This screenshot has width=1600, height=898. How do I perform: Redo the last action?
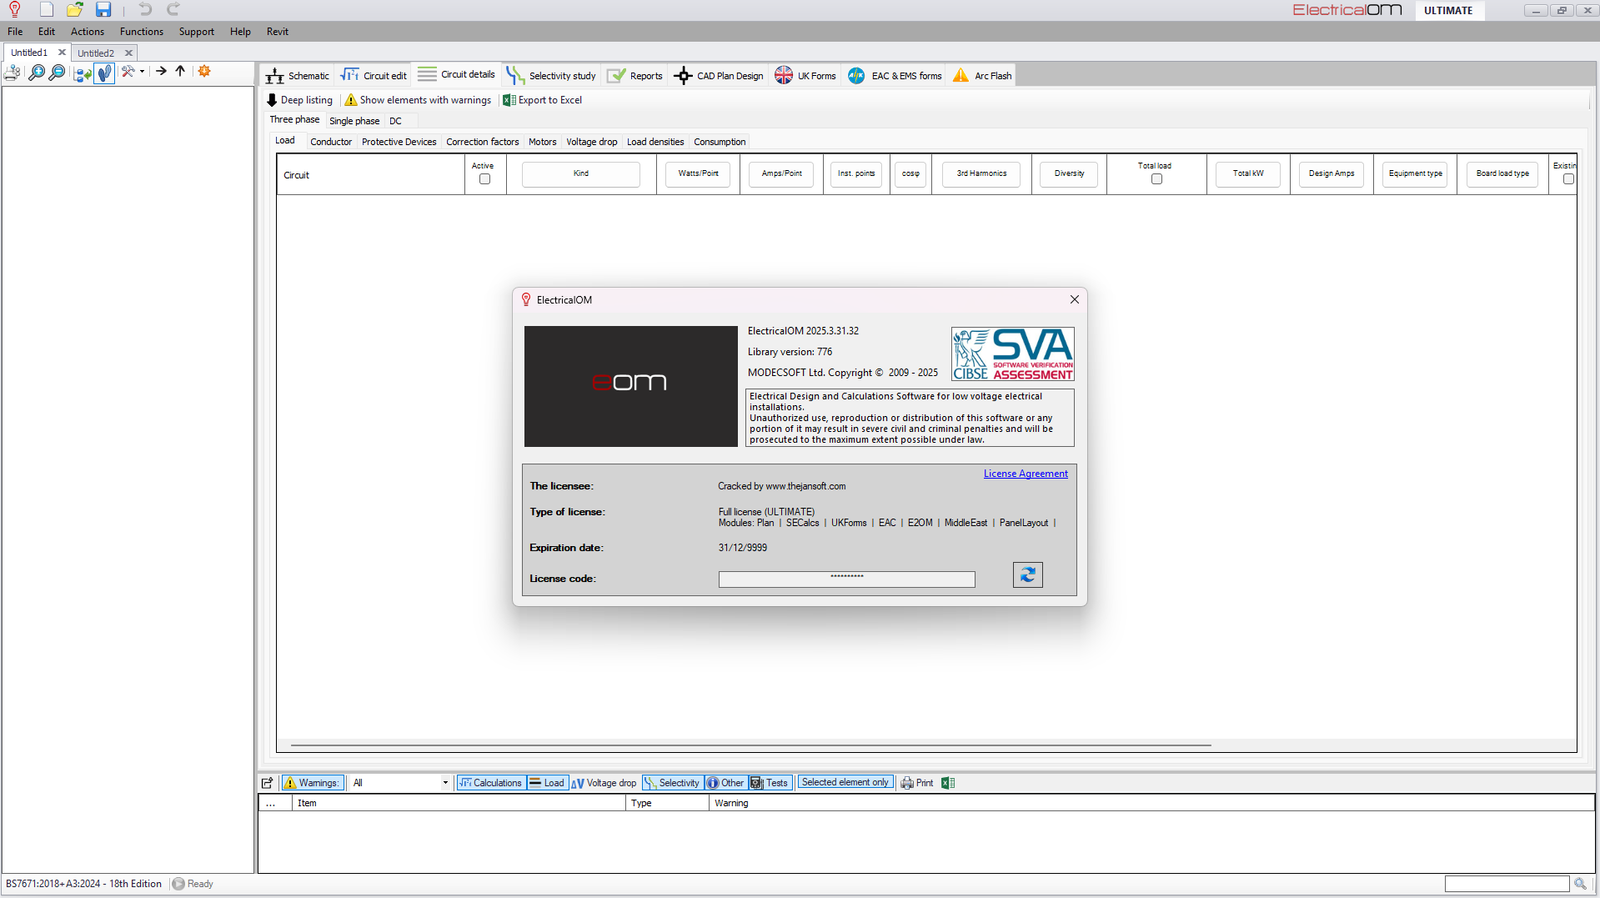173,9
